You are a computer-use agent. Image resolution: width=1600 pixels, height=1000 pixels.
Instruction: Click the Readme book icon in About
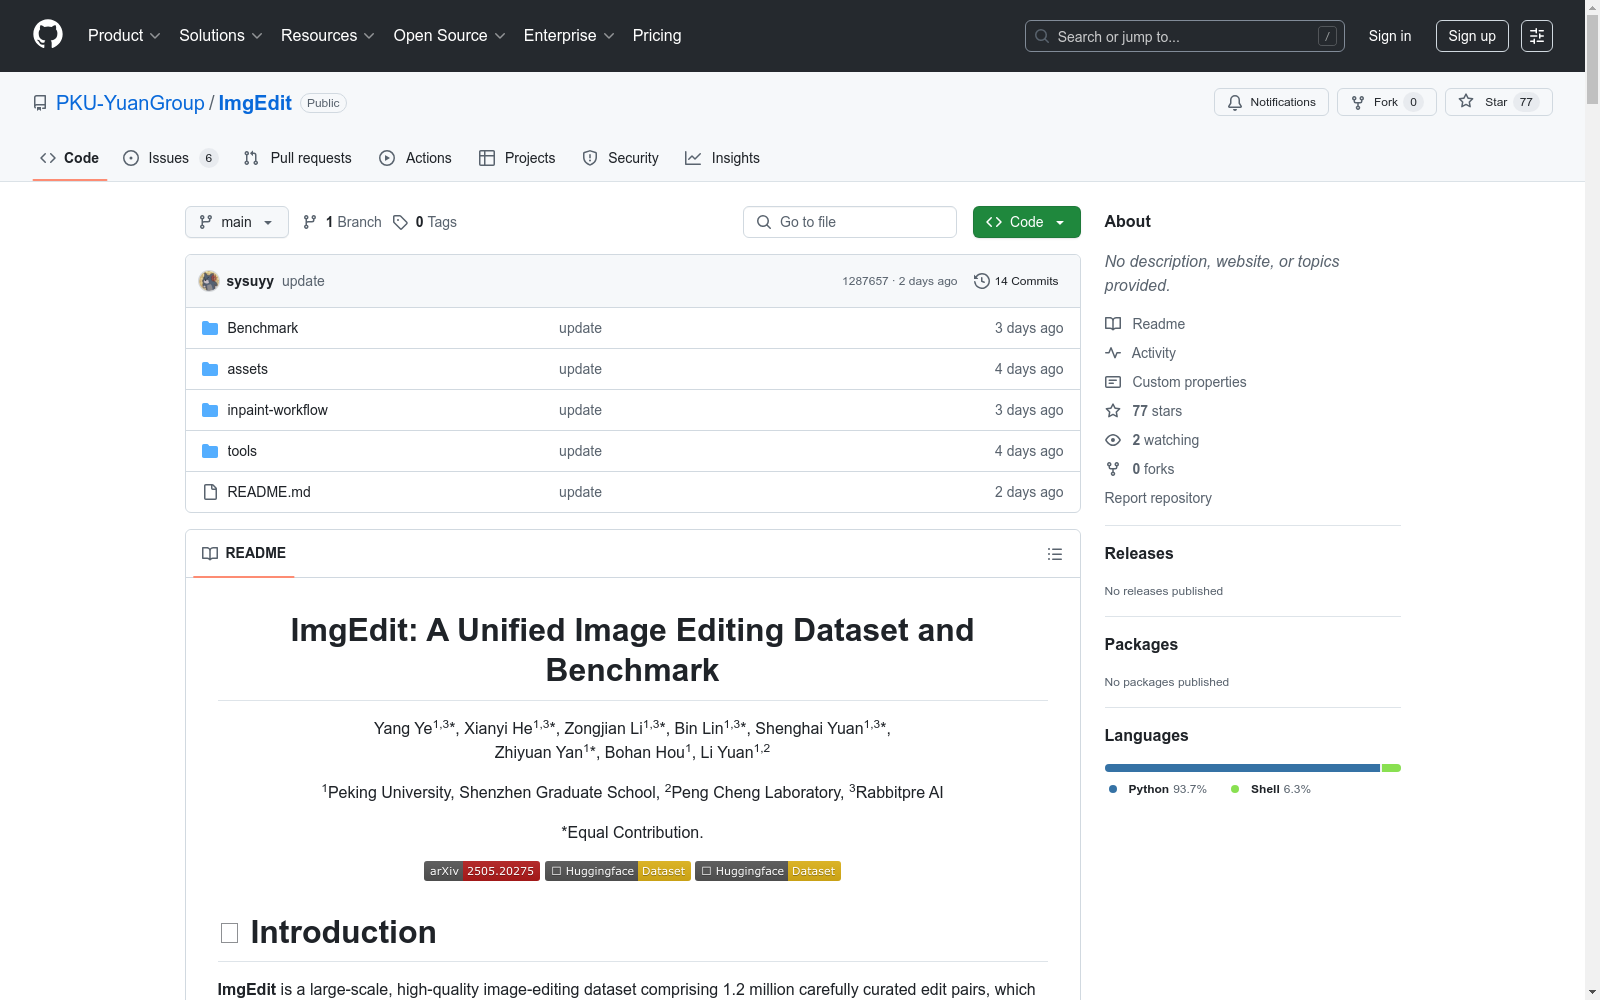[x=1113, y=324]
